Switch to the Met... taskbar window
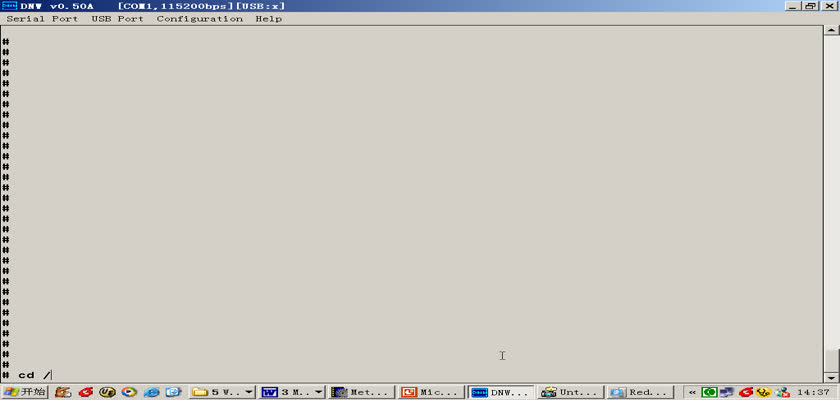The height and width of the screenshot is (400, 840). [x=361, y=392]
